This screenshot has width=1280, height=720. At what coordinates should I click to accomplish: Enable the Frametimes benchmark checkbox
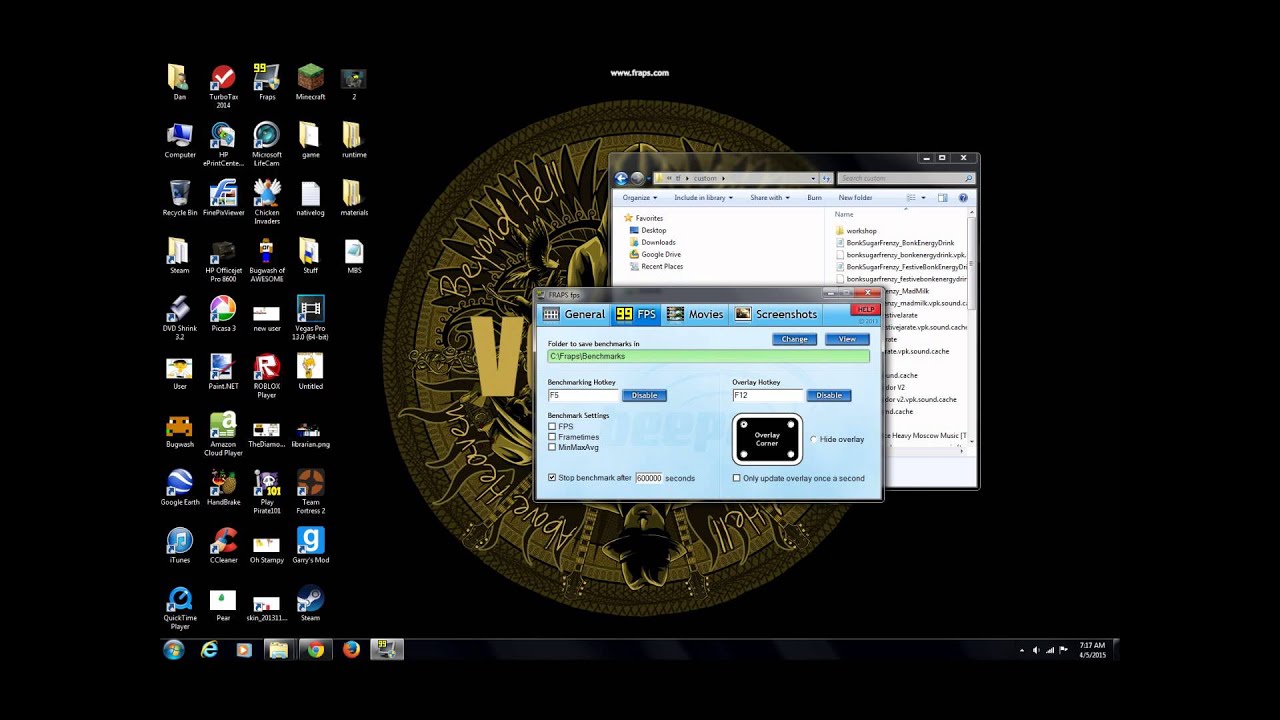pos(552,437)
